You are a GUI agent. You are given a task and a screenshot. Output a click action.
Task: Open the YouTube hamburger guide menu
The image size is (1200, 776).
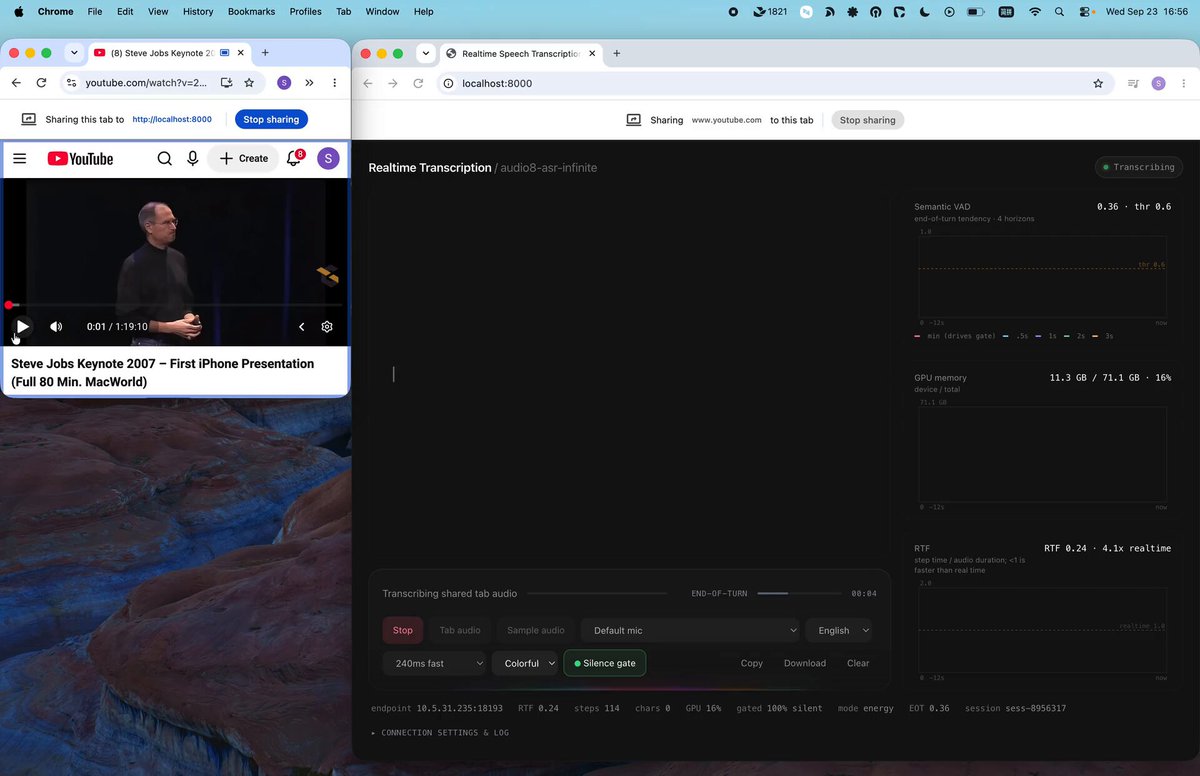tap(20, 158)
